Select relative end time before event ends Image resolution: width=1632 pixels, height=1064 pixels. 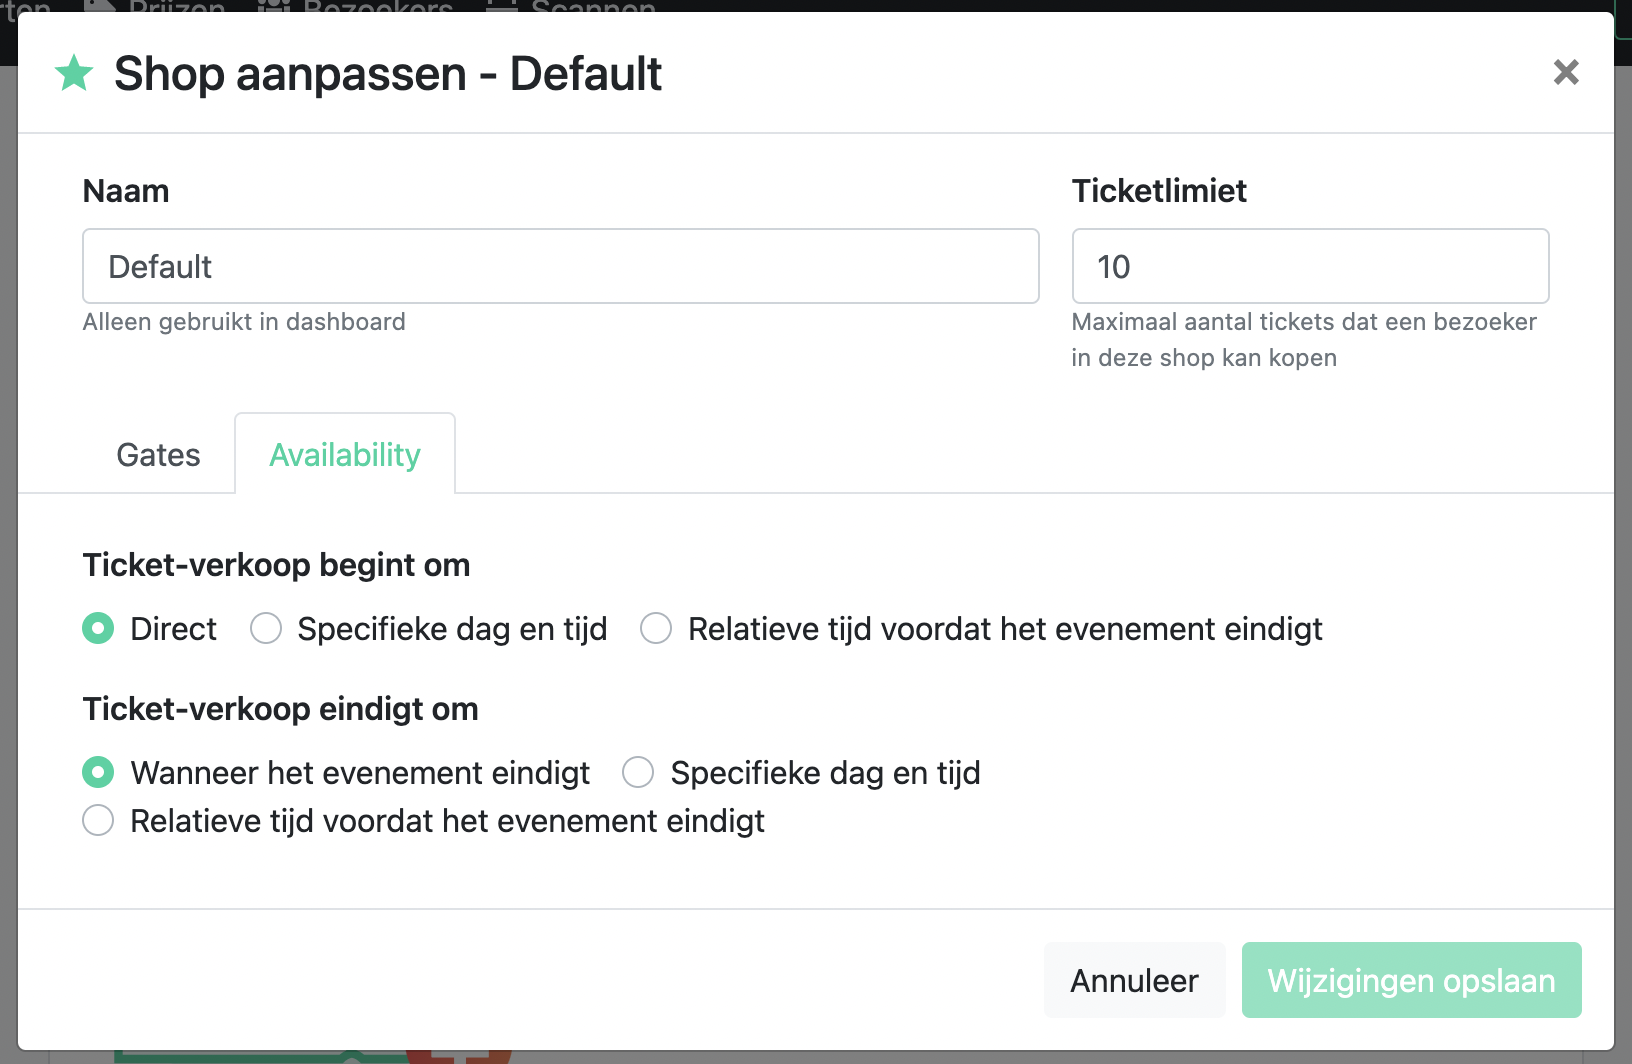click(98, 820)
